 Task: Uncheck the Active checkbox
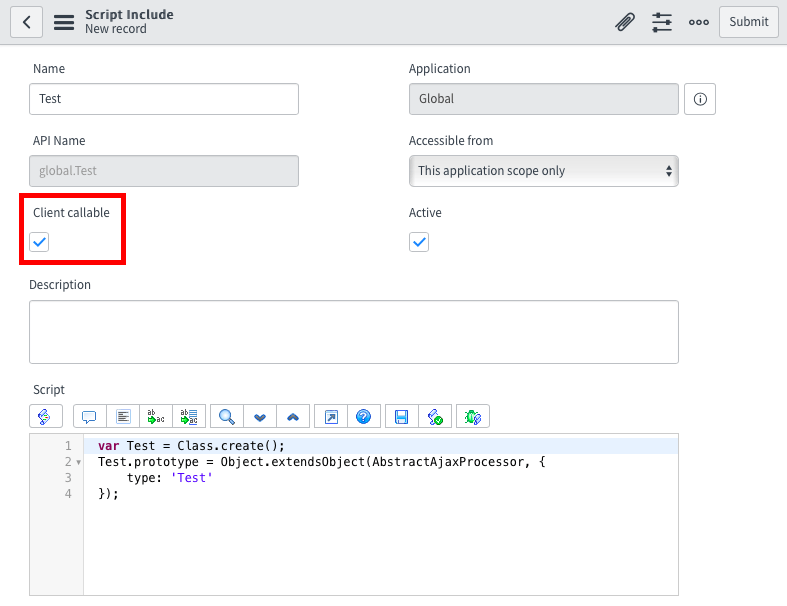point(419,242)
